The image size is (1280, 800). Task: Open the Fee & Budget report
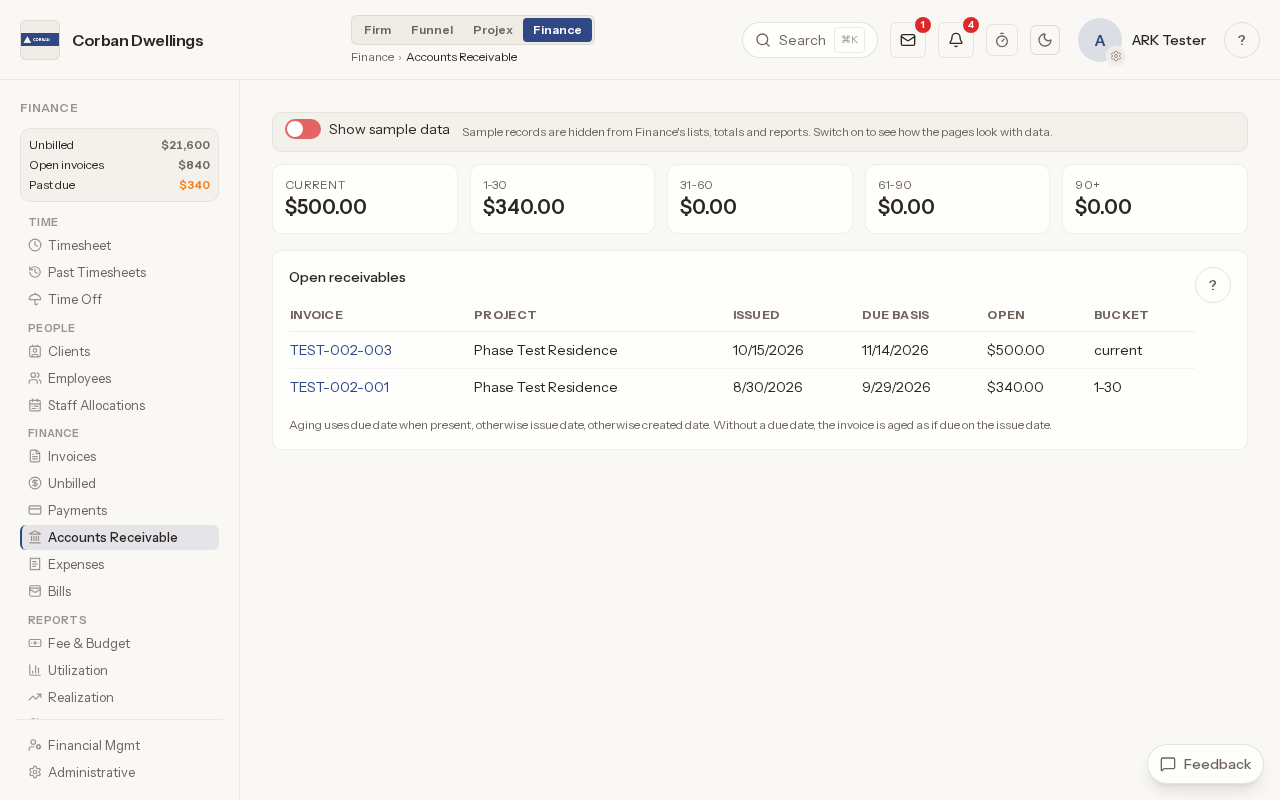tap(119, 643)
